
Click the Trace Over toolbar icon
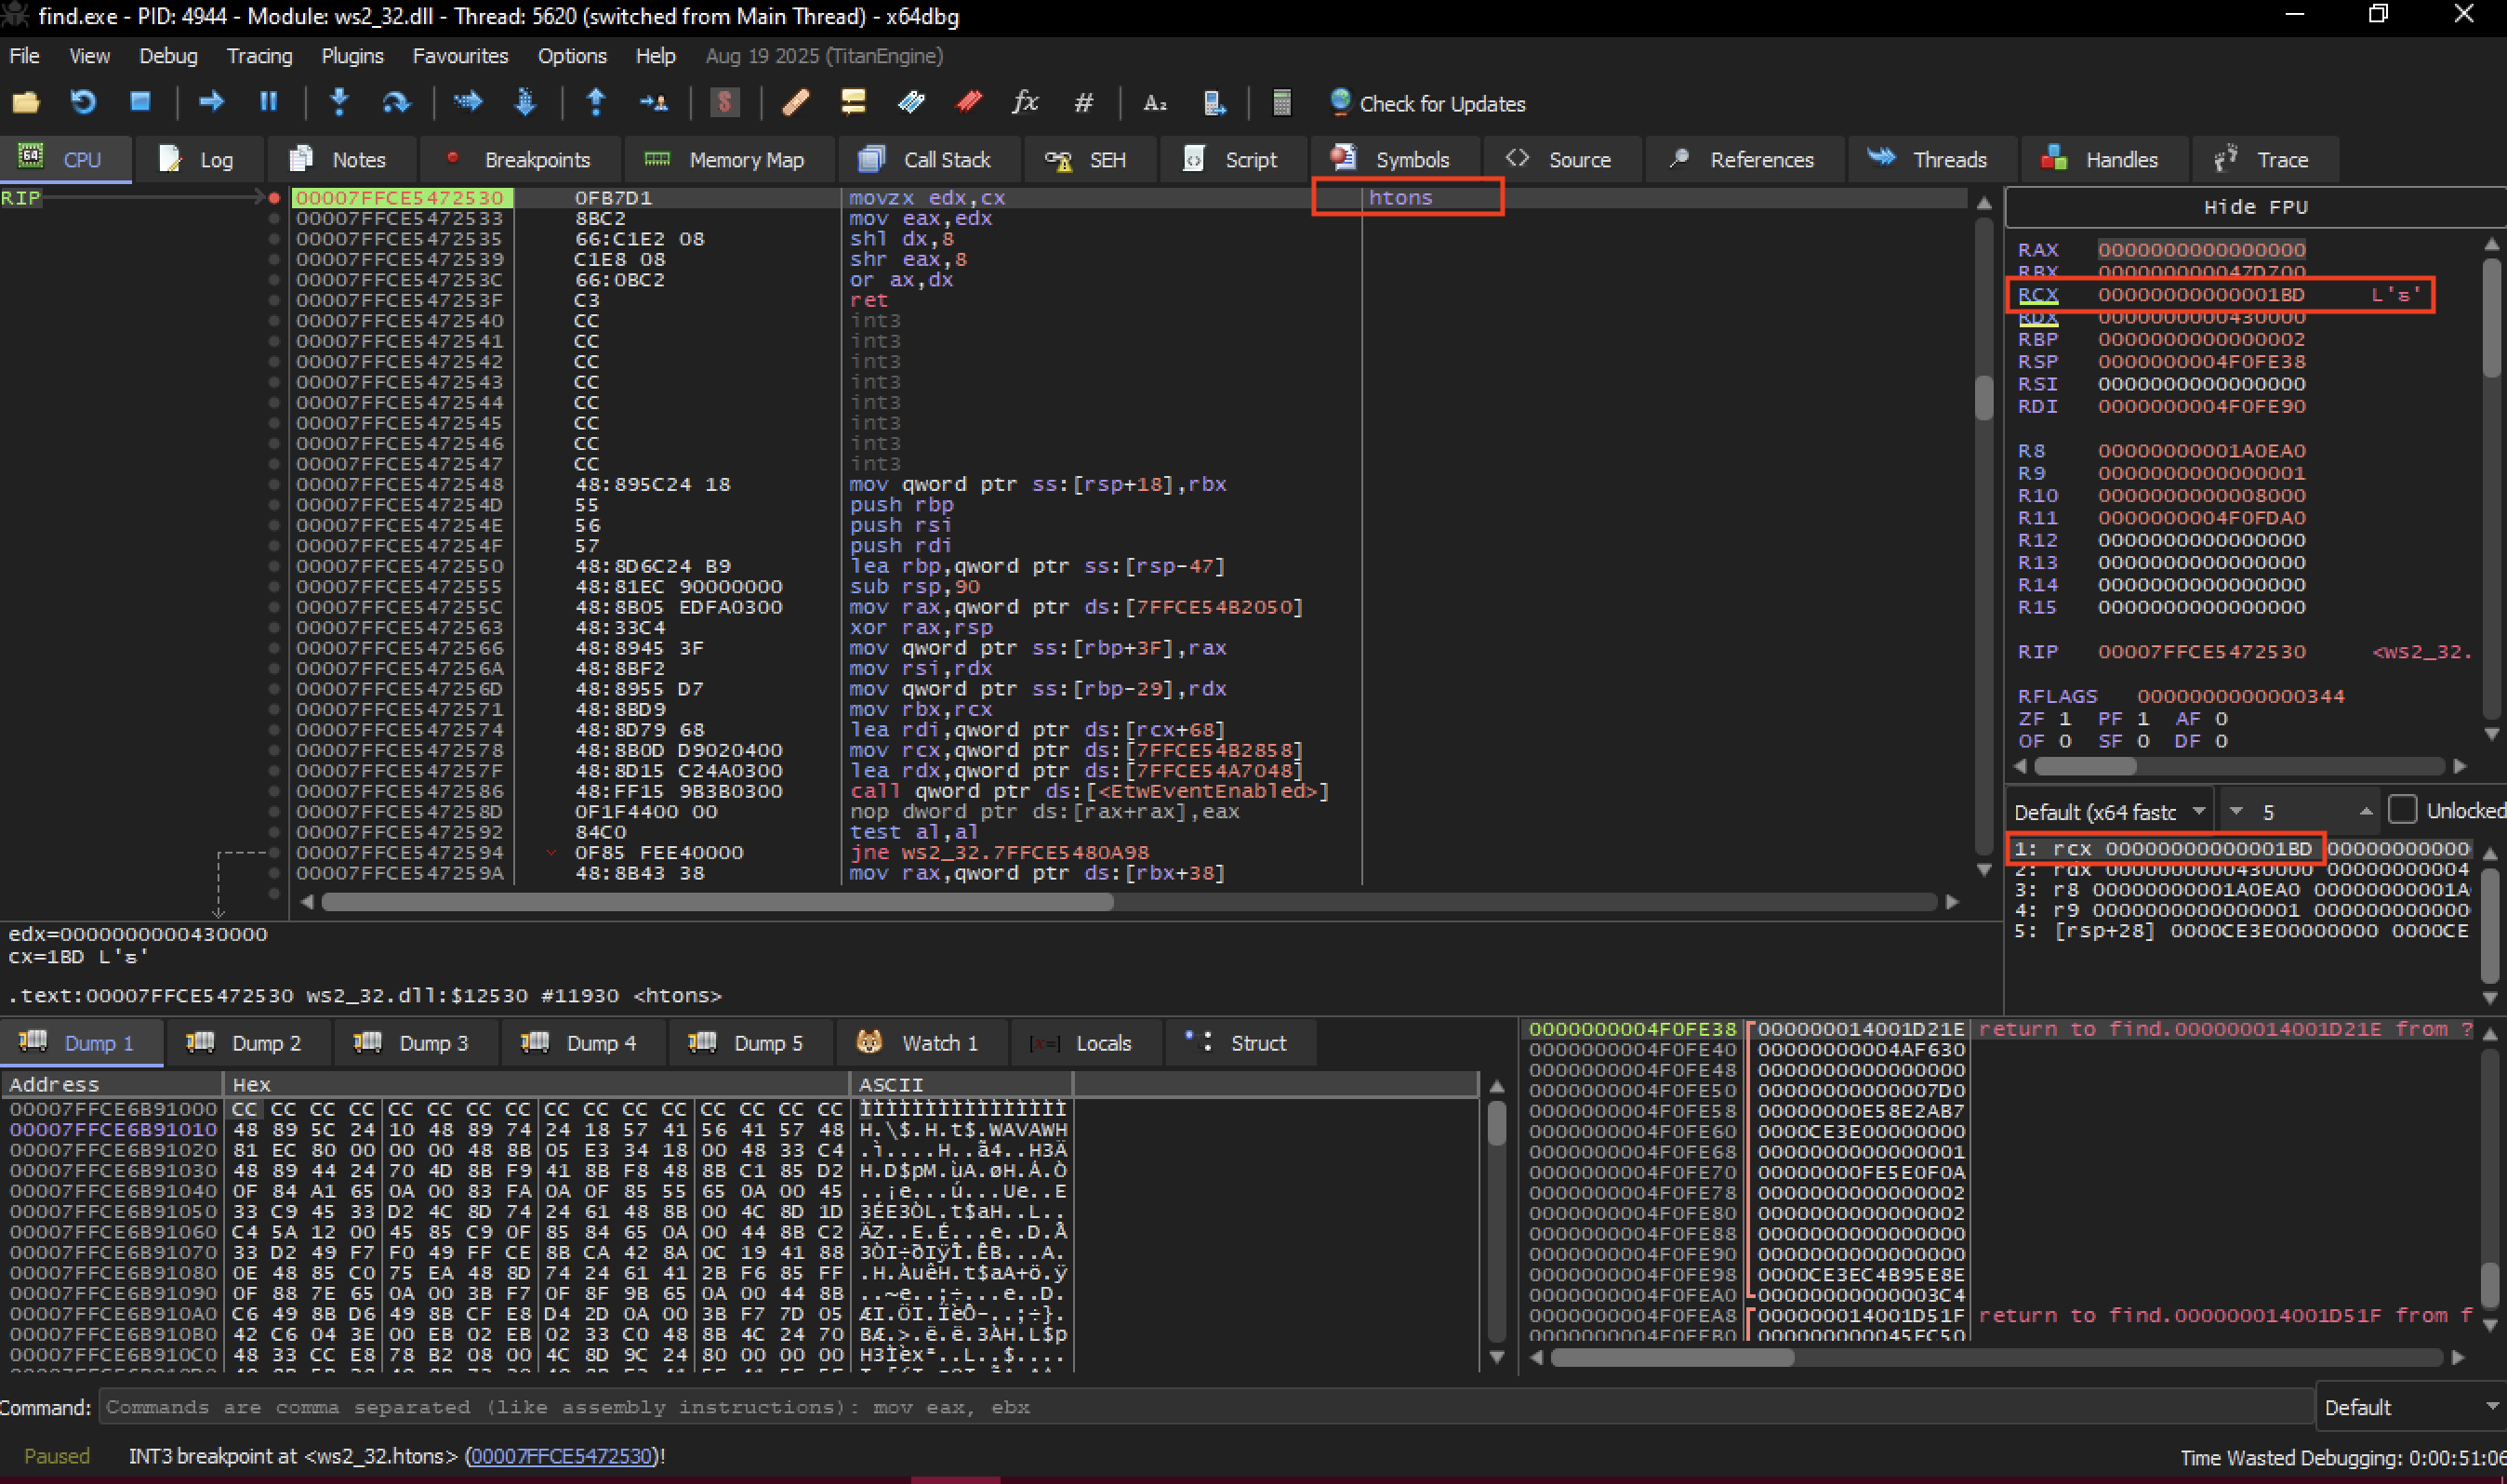click(525, 102)
